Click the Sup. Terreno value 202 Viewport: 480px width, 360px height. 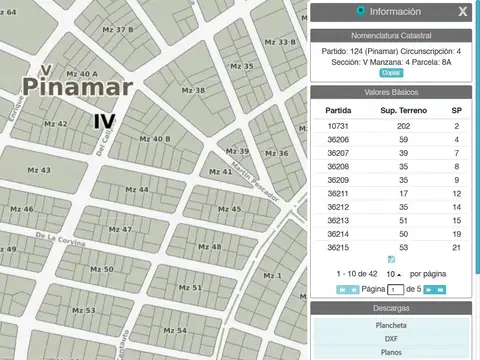pos(403,126)
